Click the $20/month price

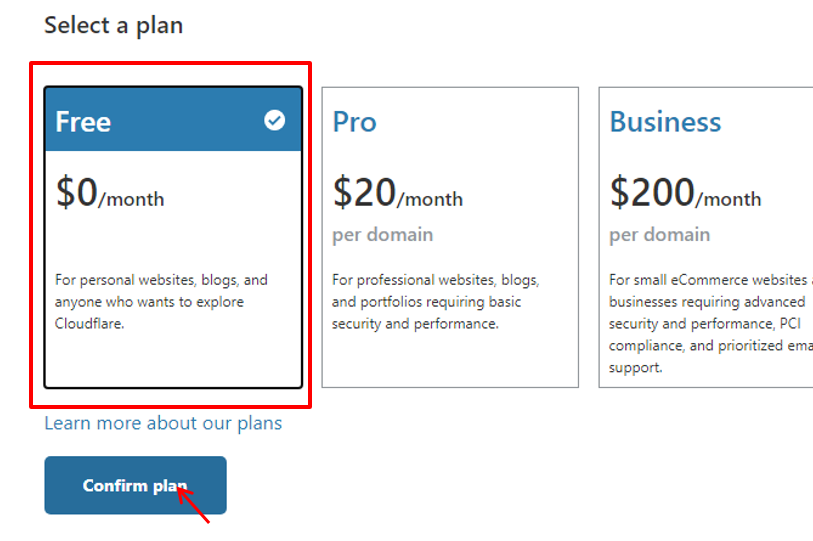(x=398, y=192)
